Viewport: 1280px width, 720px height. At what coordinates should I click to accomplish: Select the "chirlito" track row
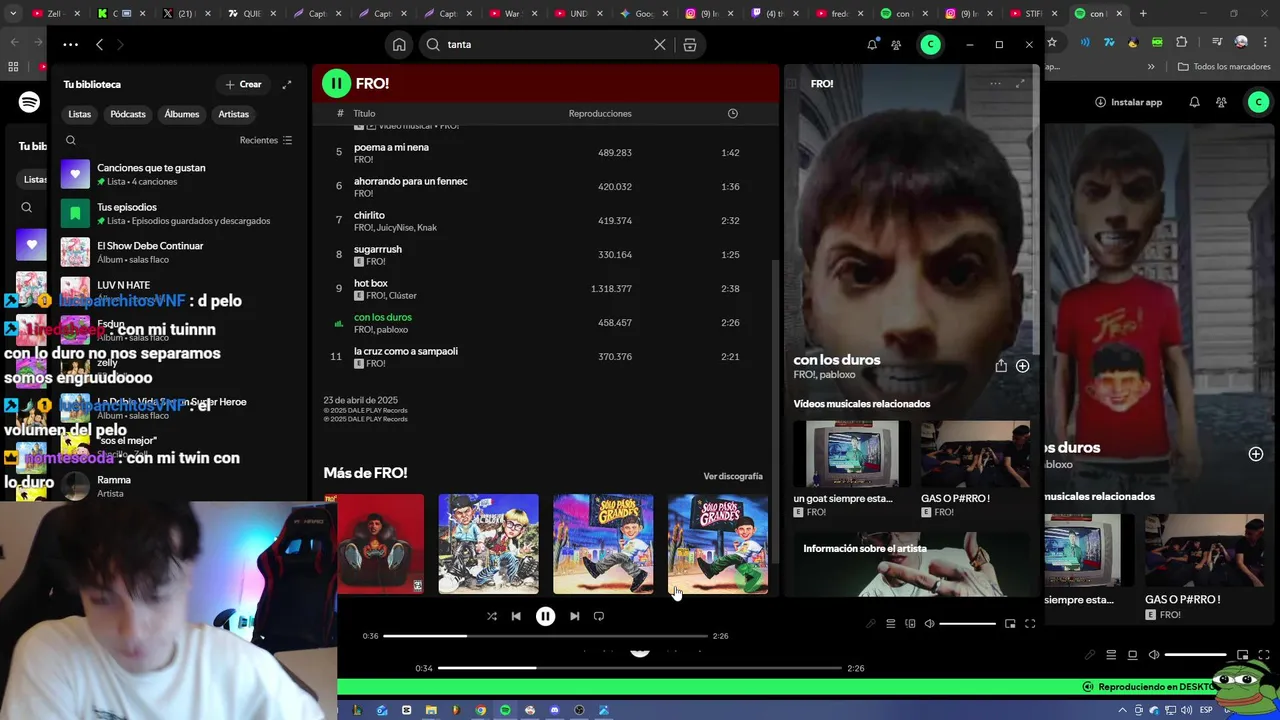point(546,221)
